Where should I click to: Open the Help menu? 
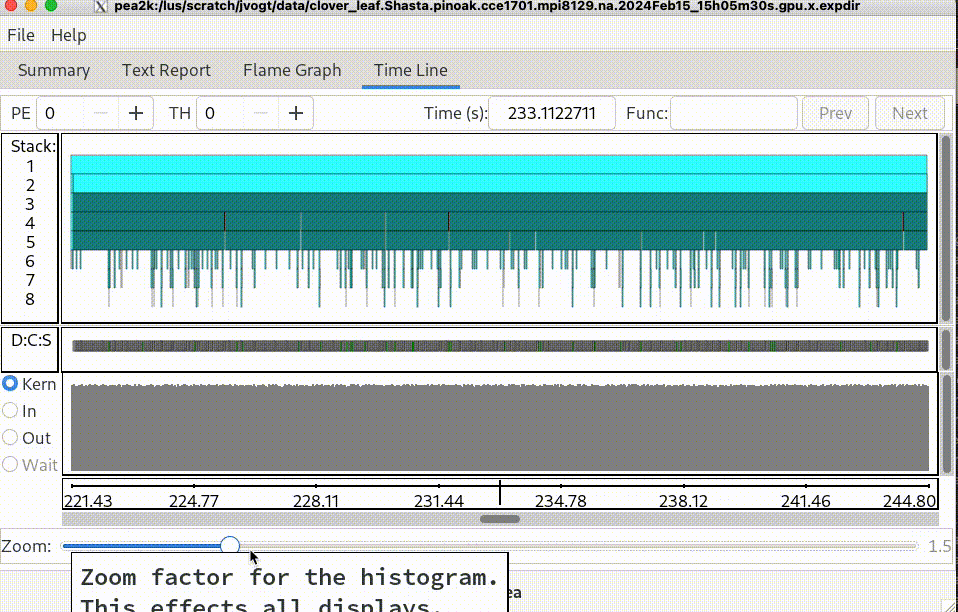click(69, 35)
